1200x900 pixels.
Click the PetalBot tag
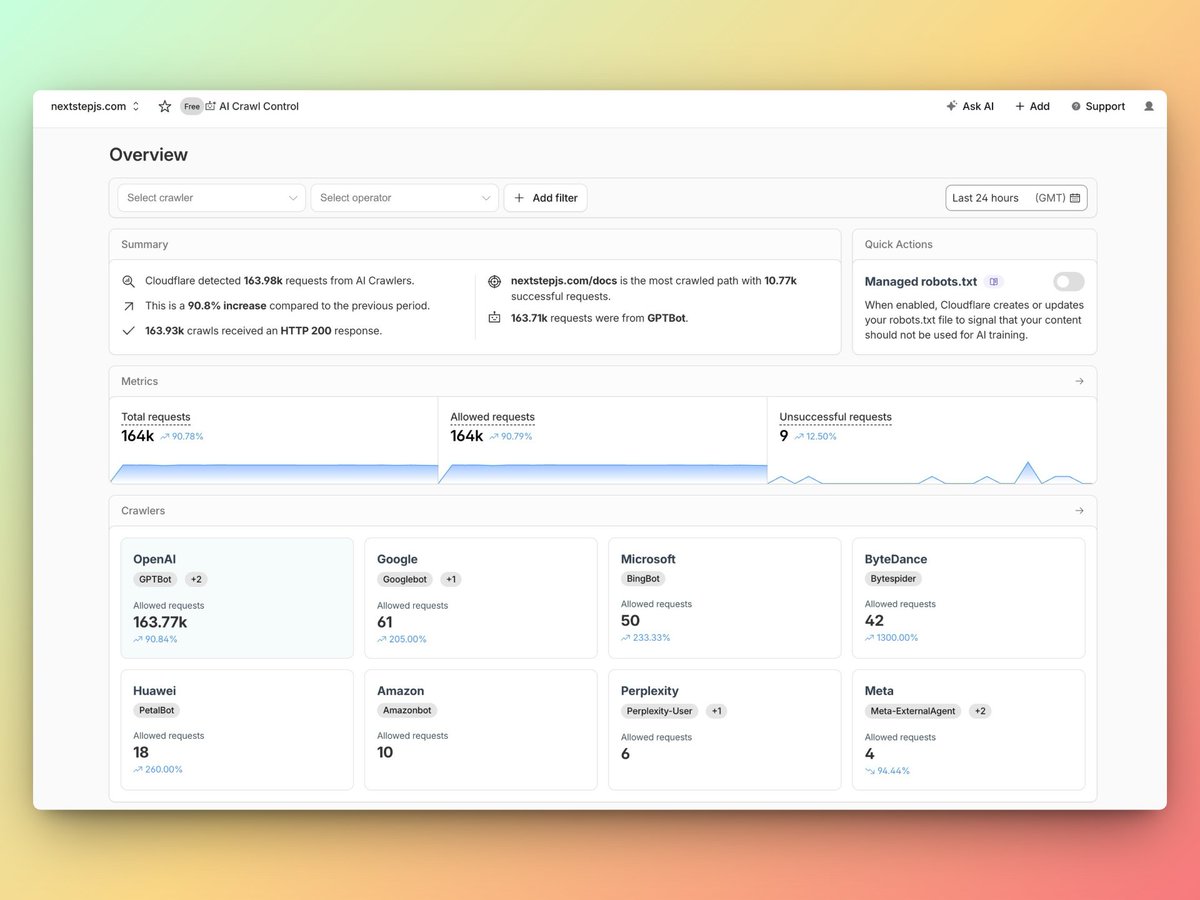pyautogui.click(x=157, y=710)
